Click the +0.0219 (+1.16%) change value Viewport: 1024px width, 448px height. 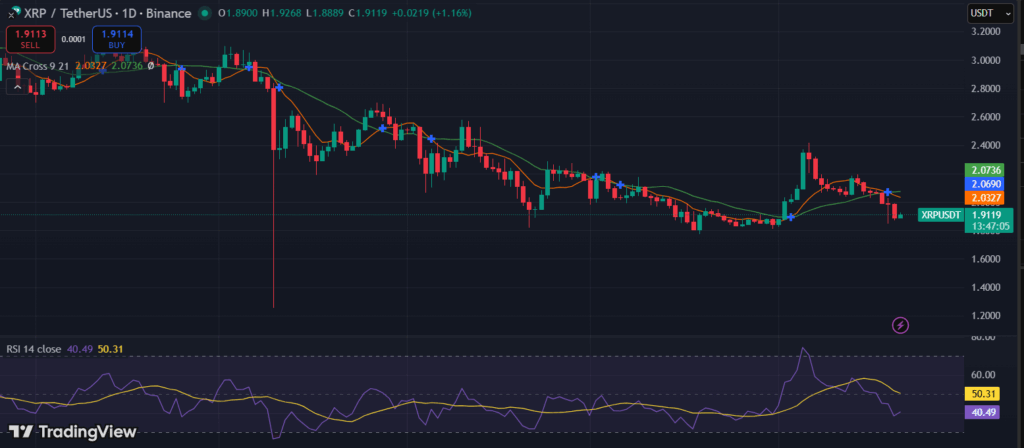click(430, 13)
